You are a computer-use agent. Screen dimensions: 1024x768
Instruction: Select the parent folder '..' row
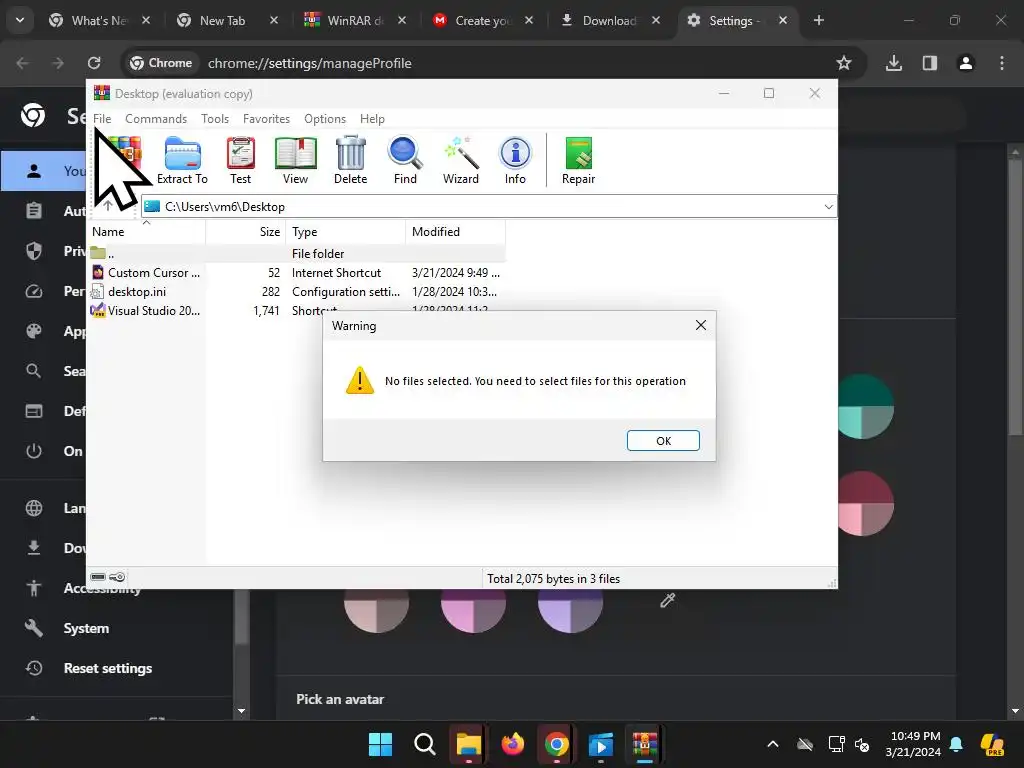pyautogui.click(x=296, y=253)
